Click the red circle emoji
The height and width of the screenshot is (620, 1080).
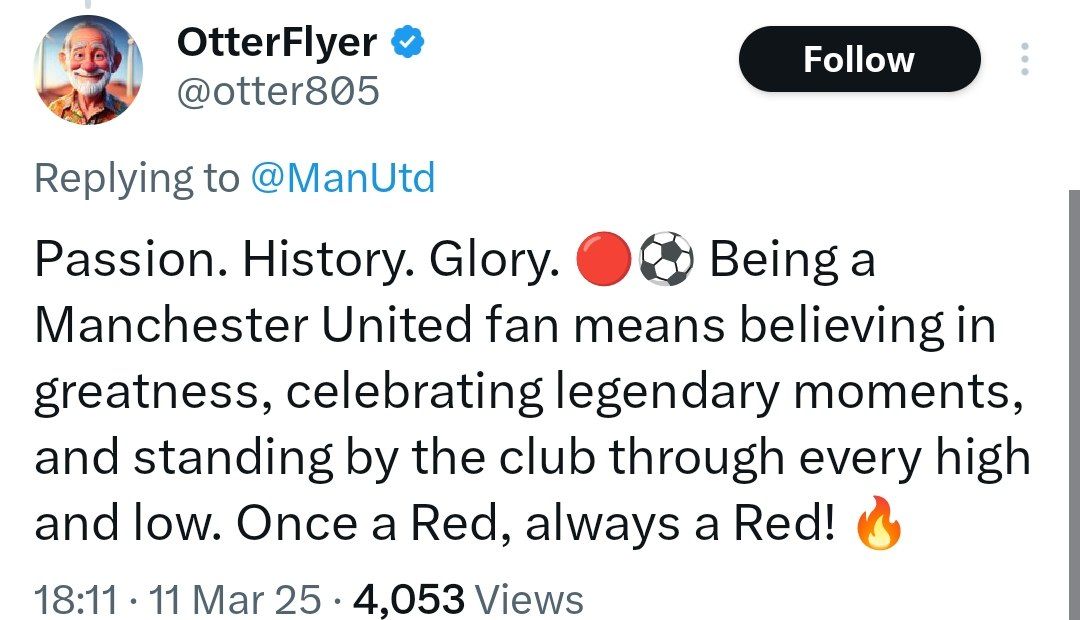click(604, 259)
